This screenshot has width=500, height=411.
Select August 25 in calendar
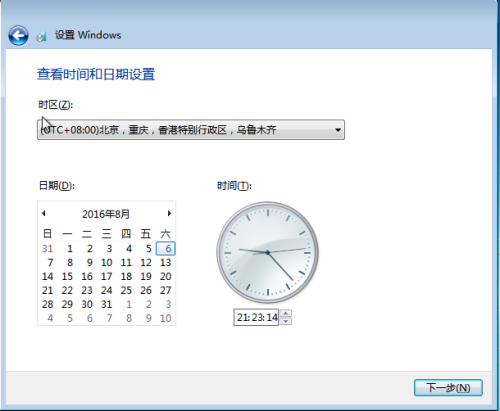click(126, 290)
